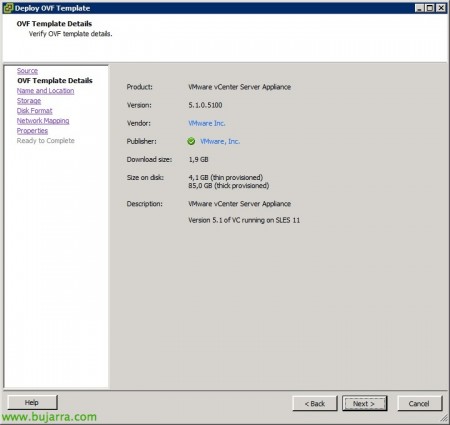The width and height of the screenshot is (450, 425).
Task: Click the Deploy OVF Template title bar icon
Action: tap(8, 8)
